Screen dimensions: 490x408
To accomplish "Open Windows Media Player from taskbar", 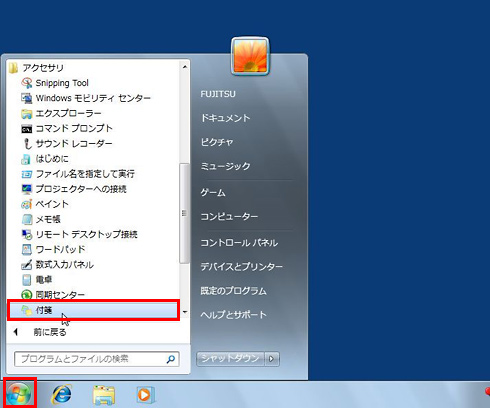I will [145, 395].
